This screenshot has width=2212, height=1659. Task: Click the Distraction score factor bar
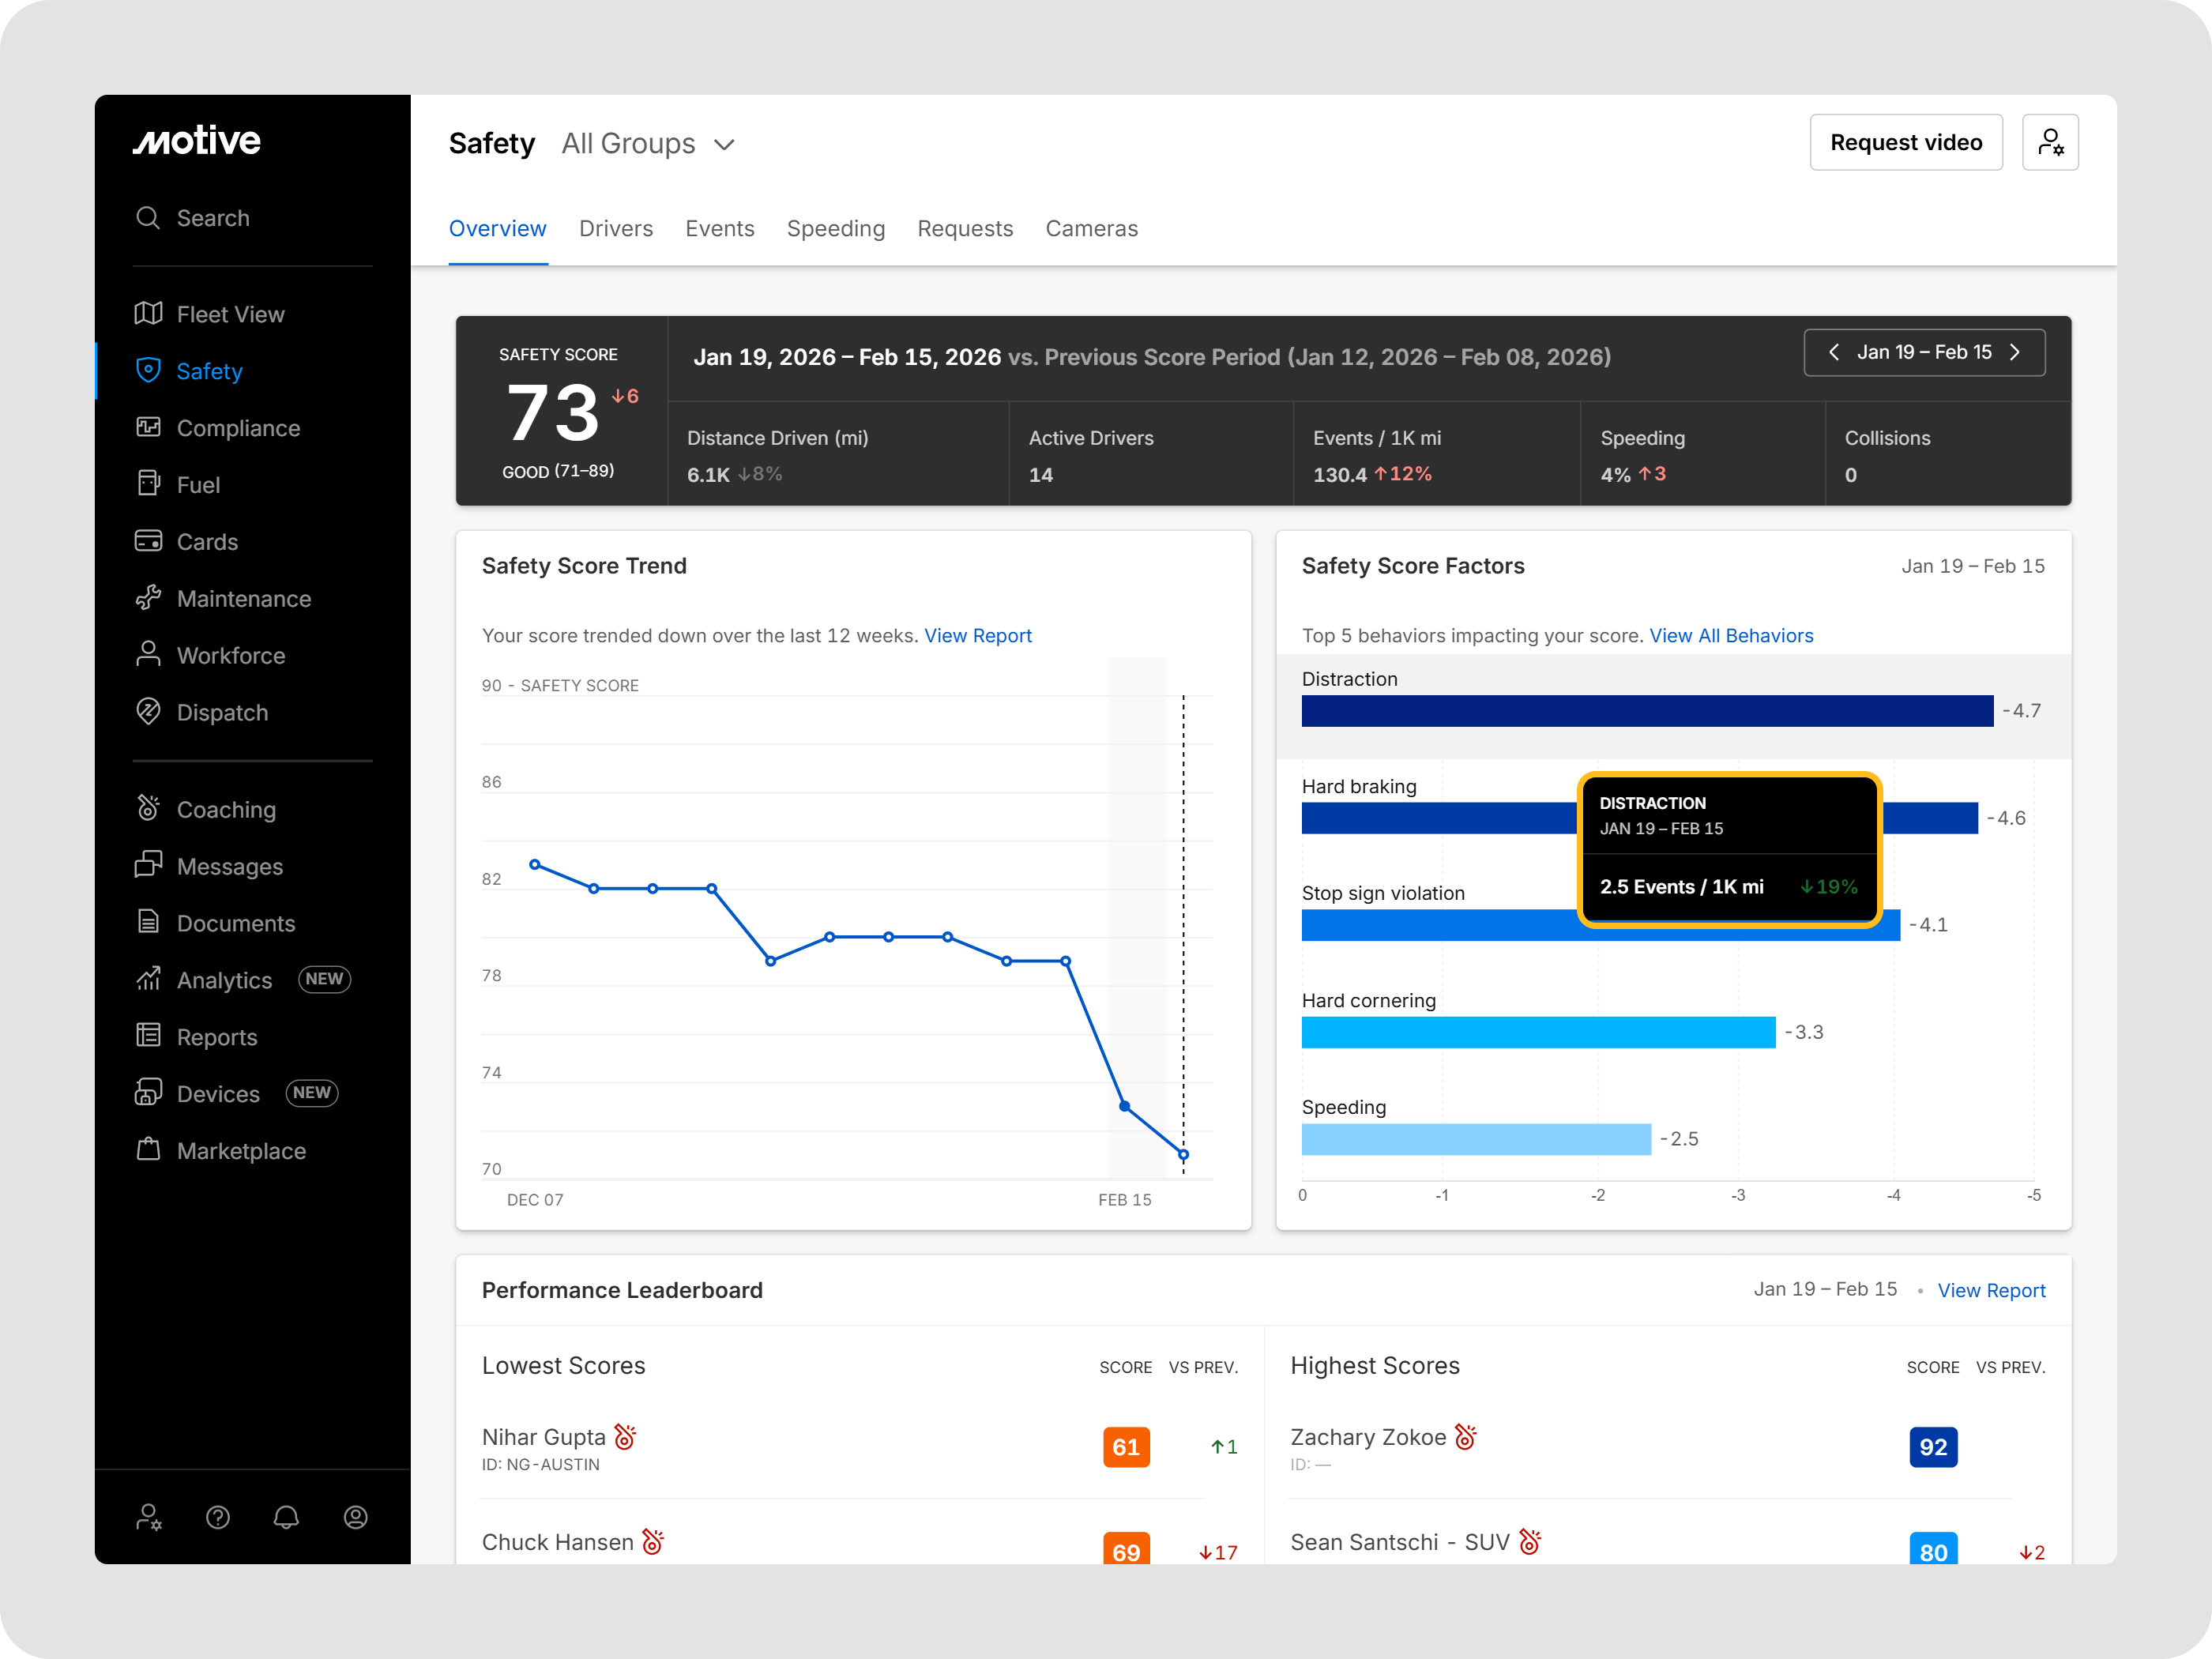click(x=1646, y=711)
